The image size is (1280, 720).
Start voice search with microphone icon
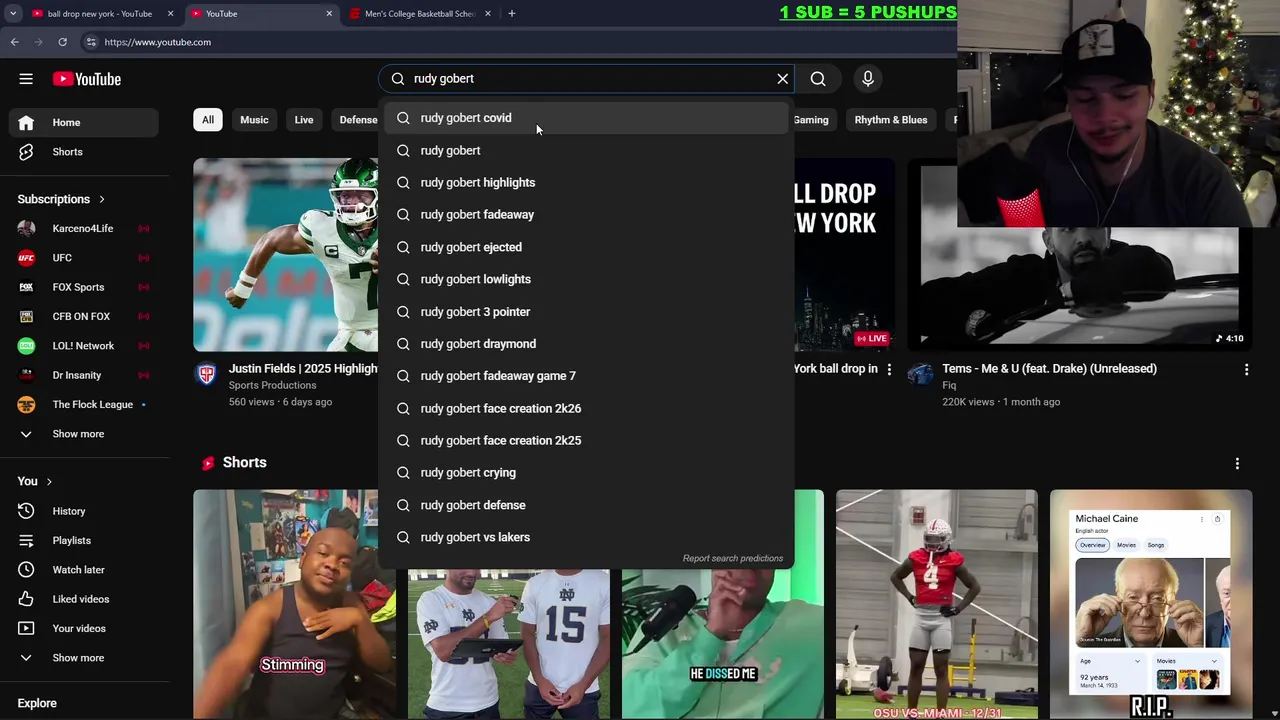tap(868, 79)
